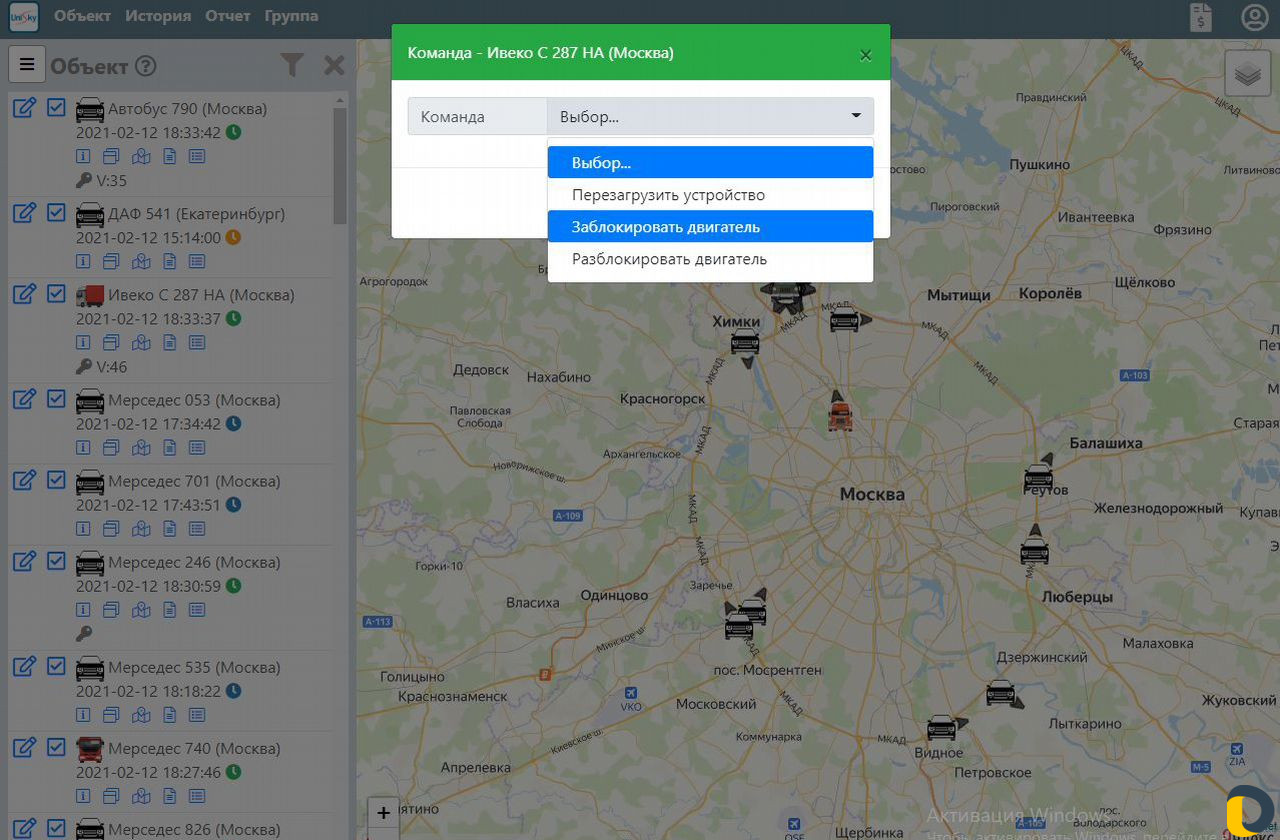Open map icon under Ивеко С 287 НА
This screenshot has width=1280, height=840.
[141, 343]
